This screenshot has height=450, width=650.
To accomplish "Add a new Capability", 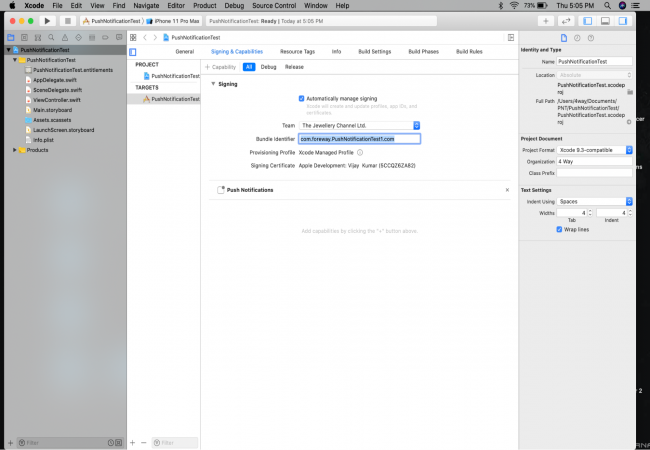I will [x=221, y=67].
